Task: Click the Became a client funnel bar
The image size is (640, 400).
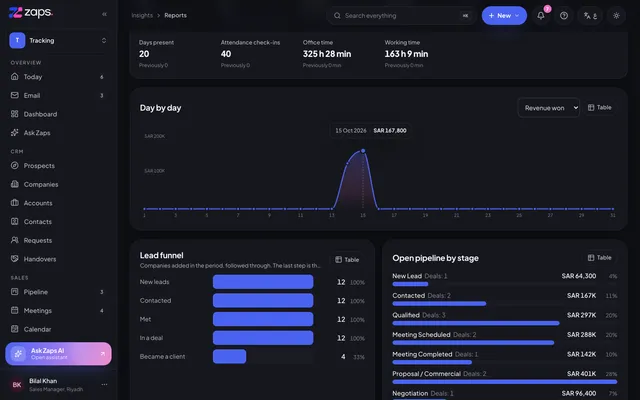Action: pos(229,356)
